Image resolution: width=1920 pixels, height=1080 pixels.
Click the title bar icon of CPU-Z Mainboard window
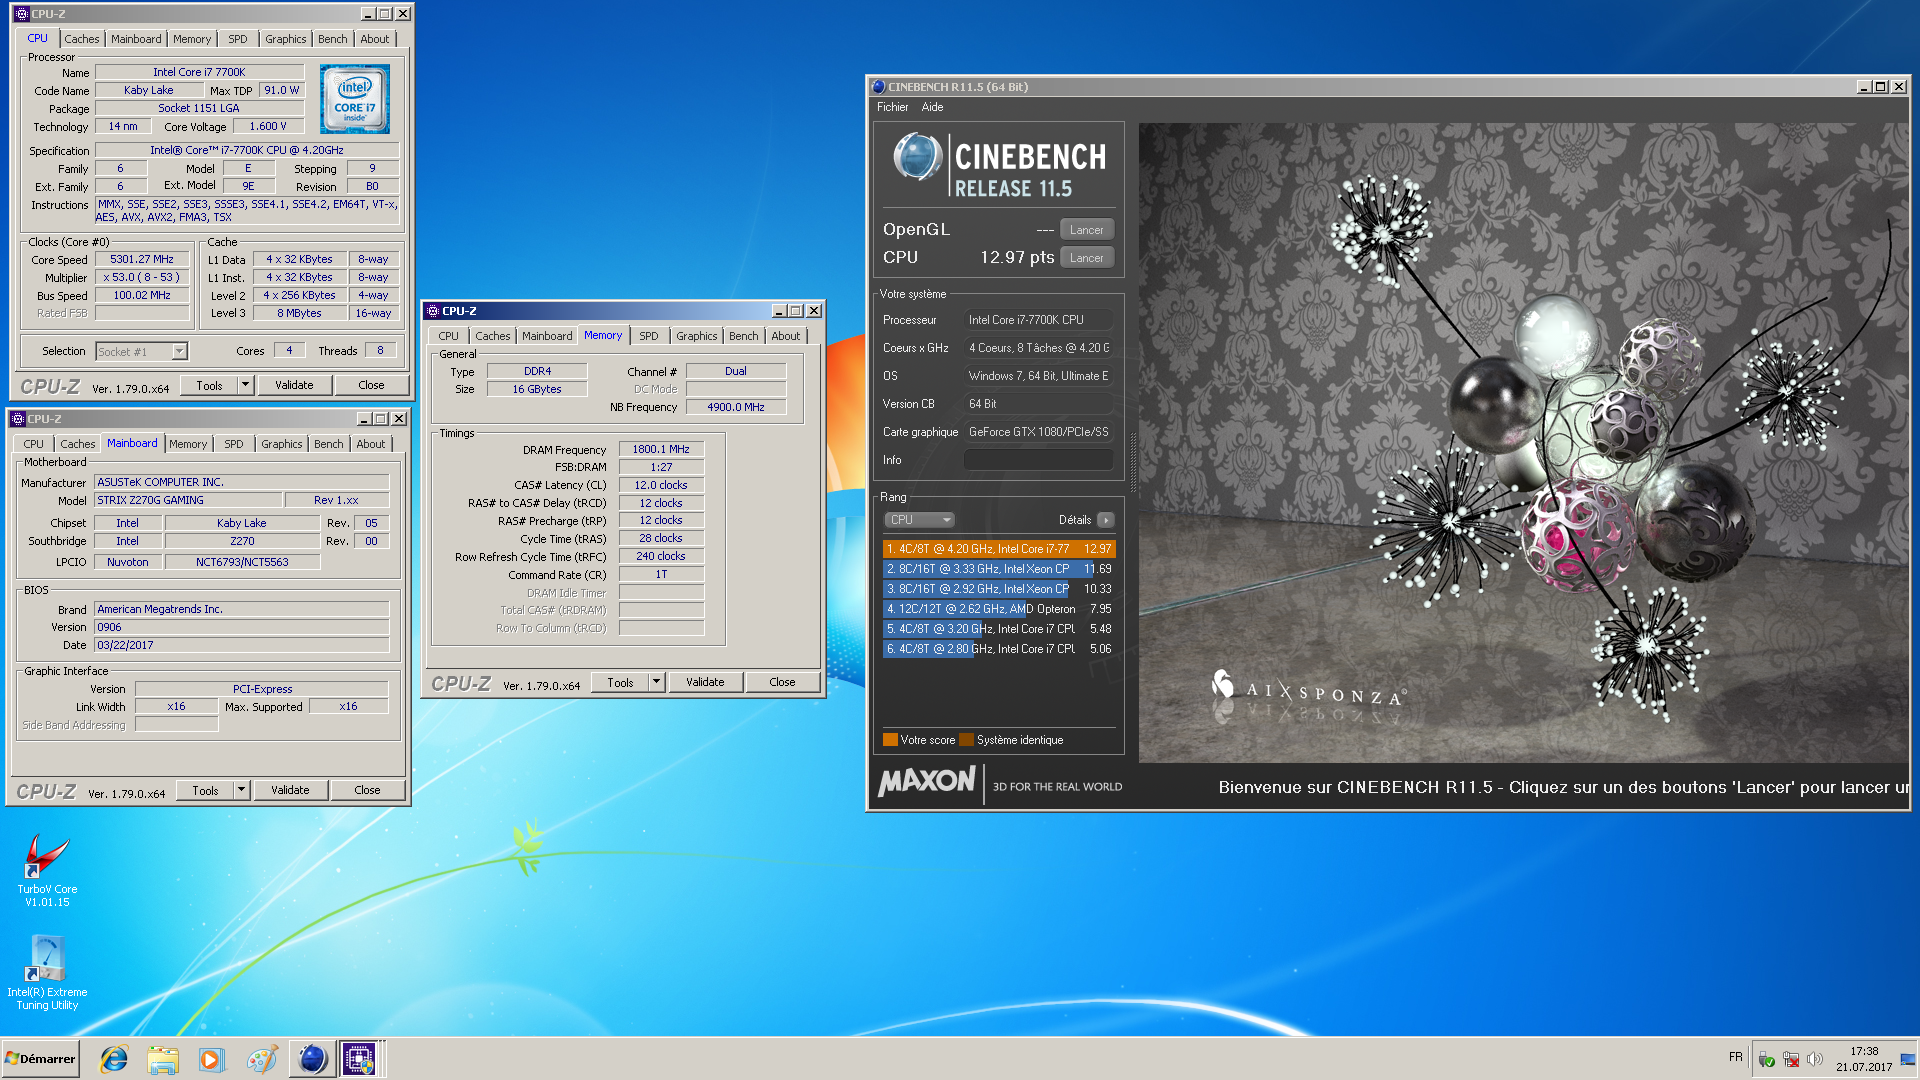coord(18,419)
